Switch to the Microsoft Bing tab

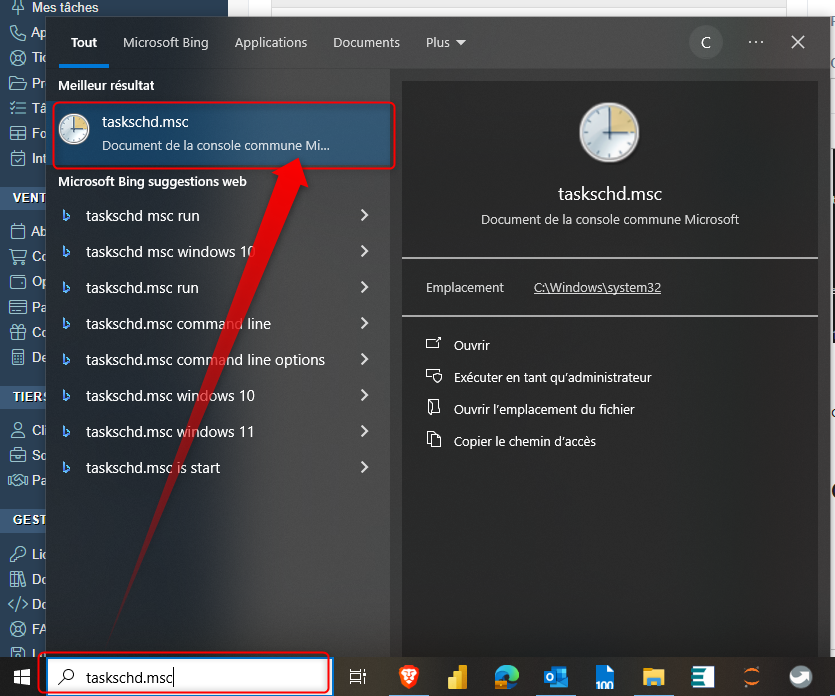tap(166, 43)
